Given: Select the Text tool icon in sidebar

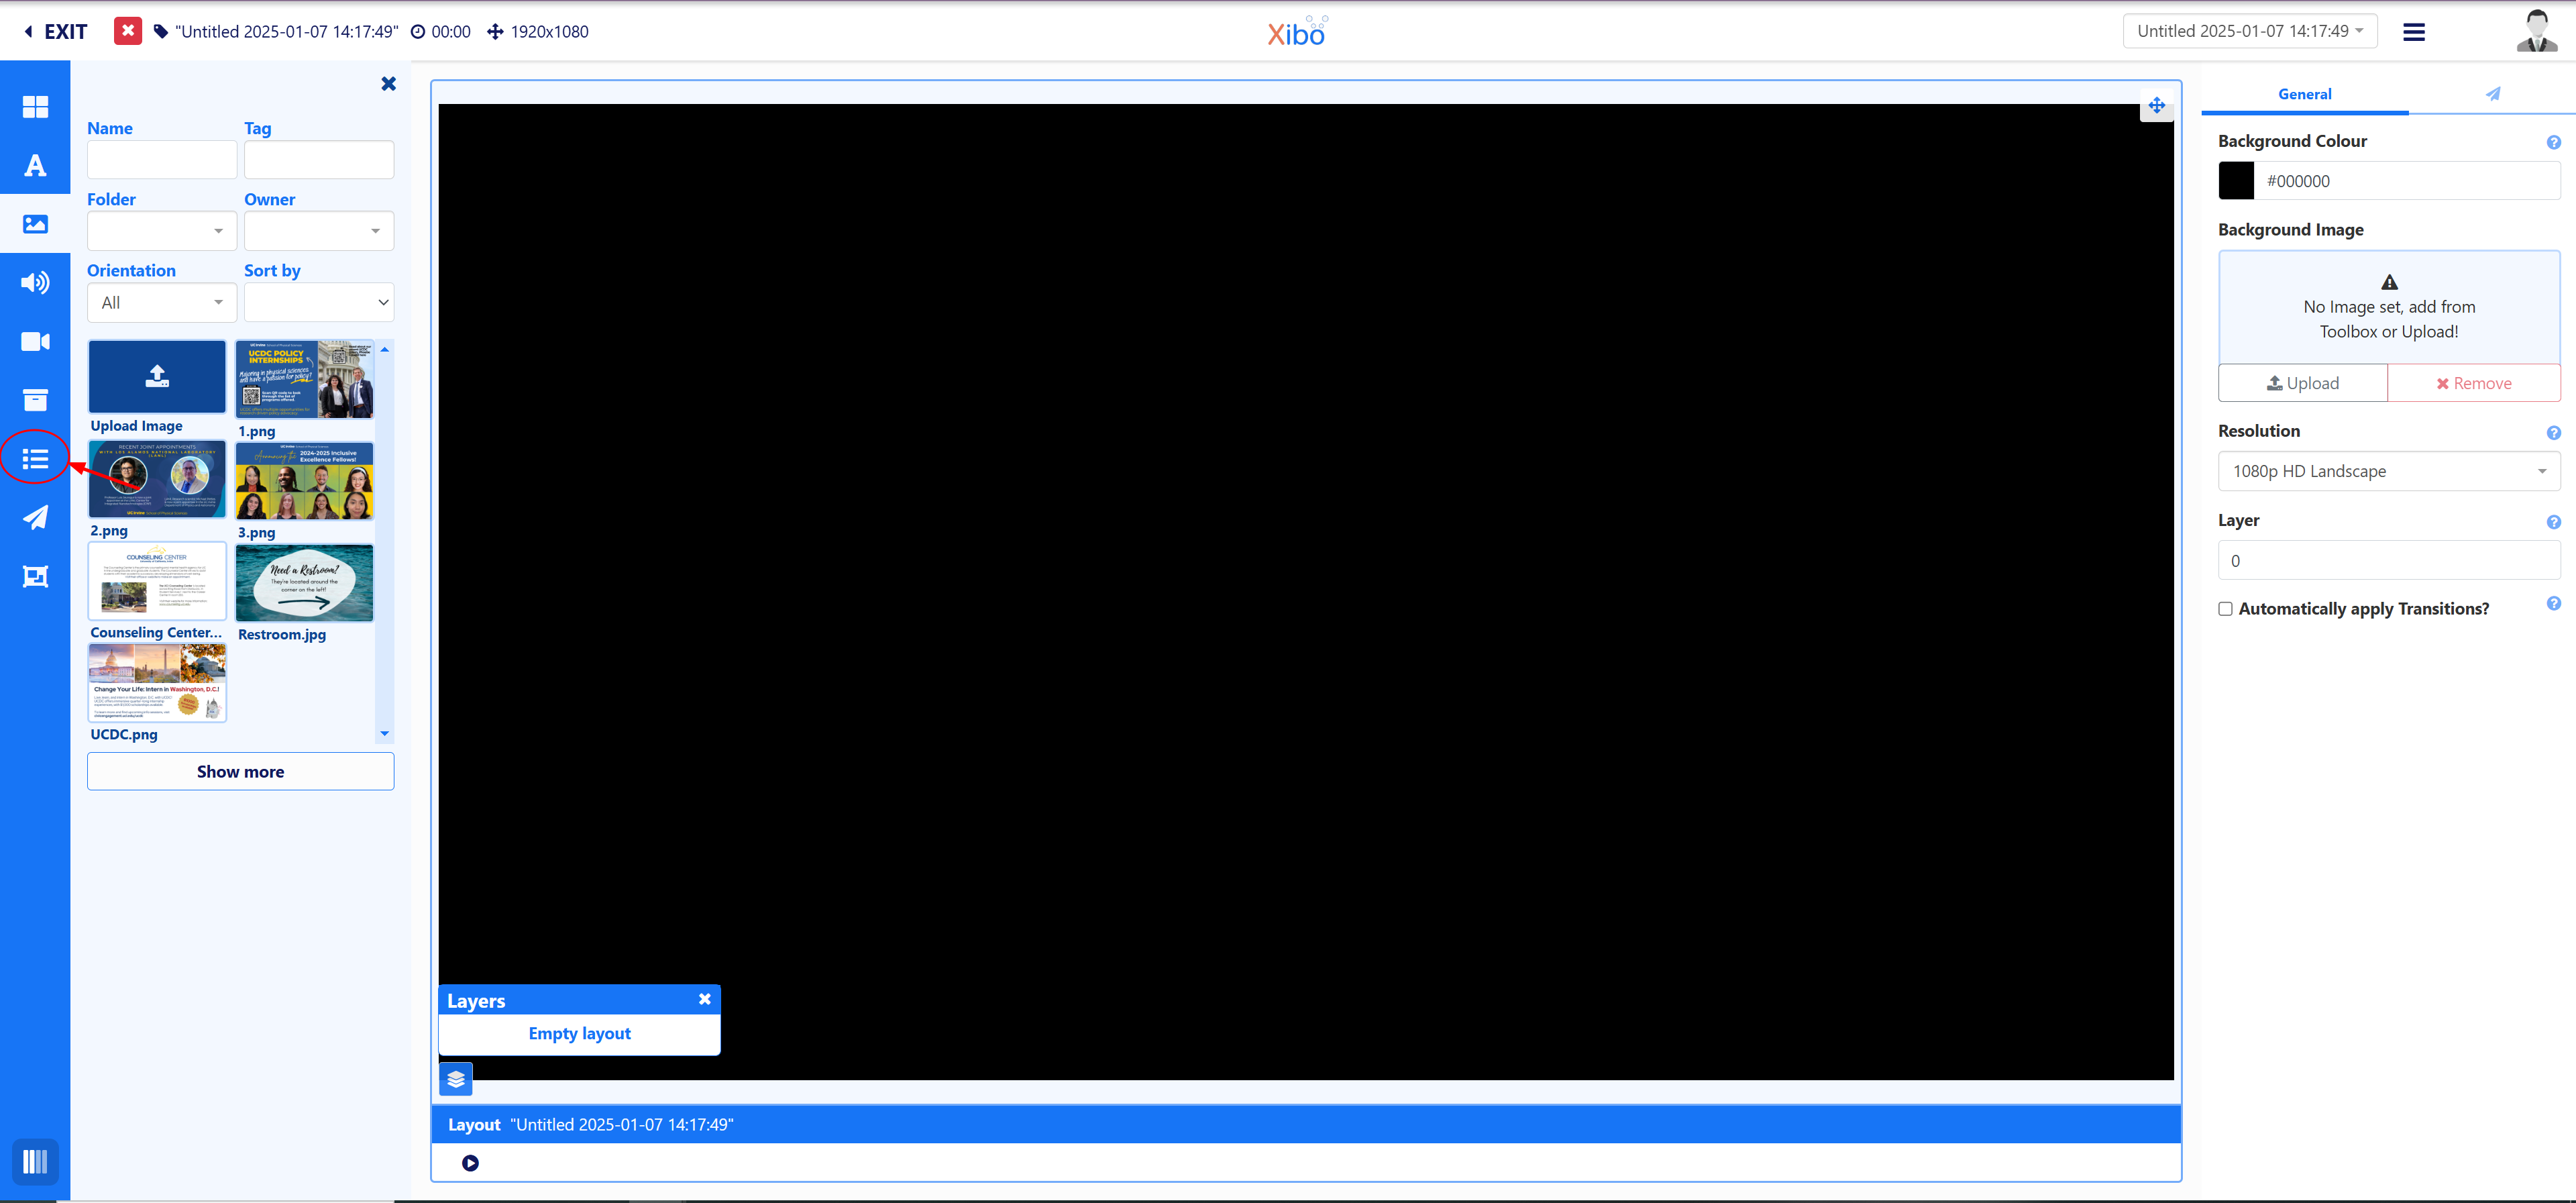Looking at the screenshot, I should [x=35, y=165].
